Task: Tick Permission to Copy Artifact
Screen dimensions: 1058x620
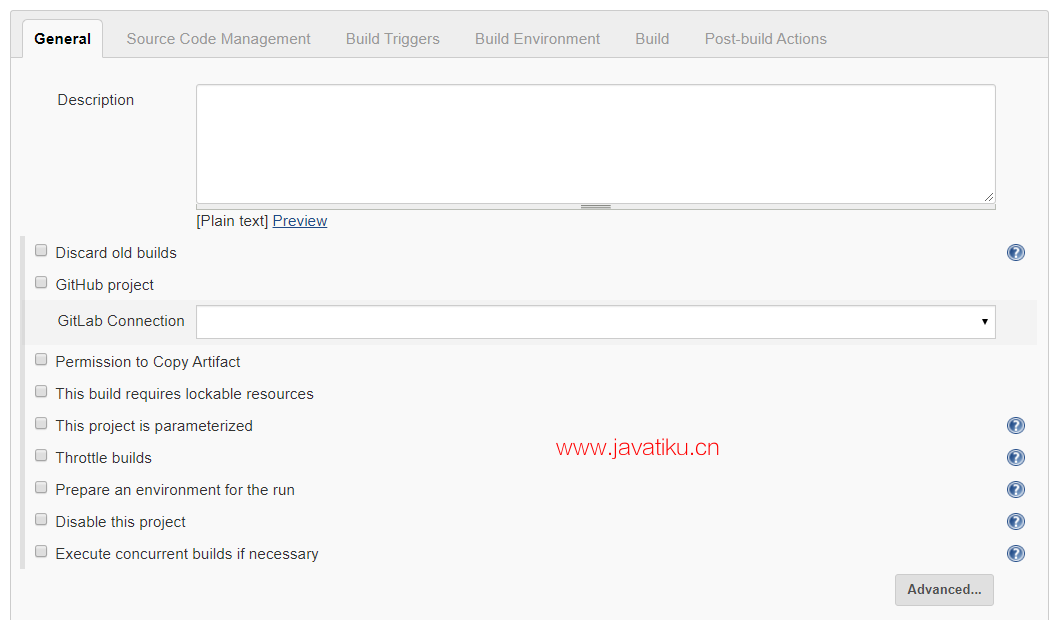Action: (41, 360)
